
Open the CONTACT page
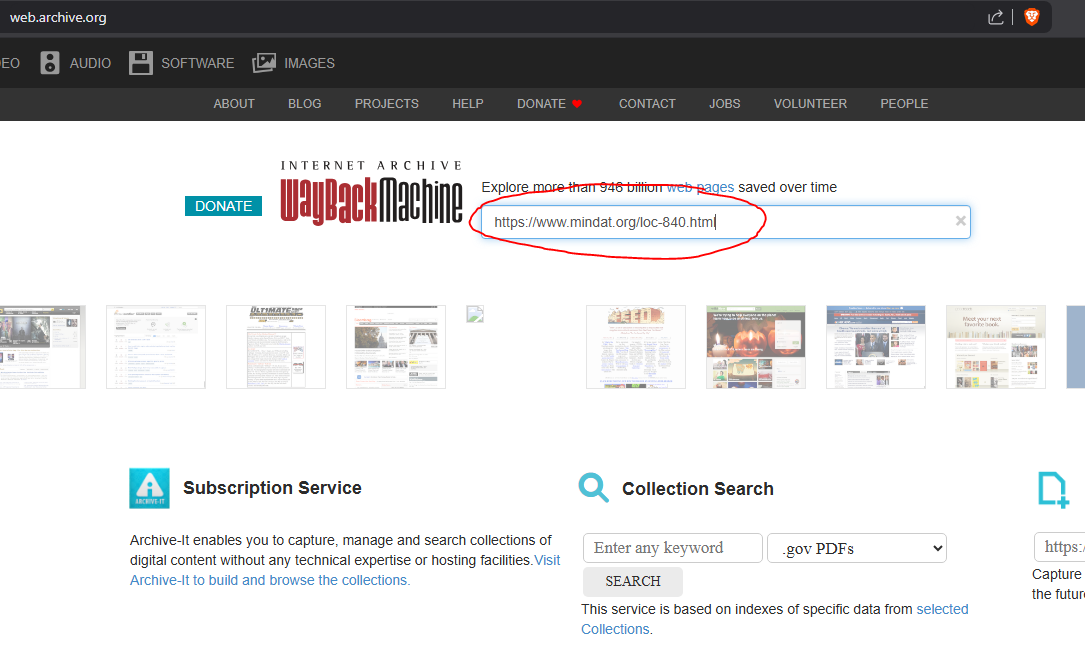647,104
